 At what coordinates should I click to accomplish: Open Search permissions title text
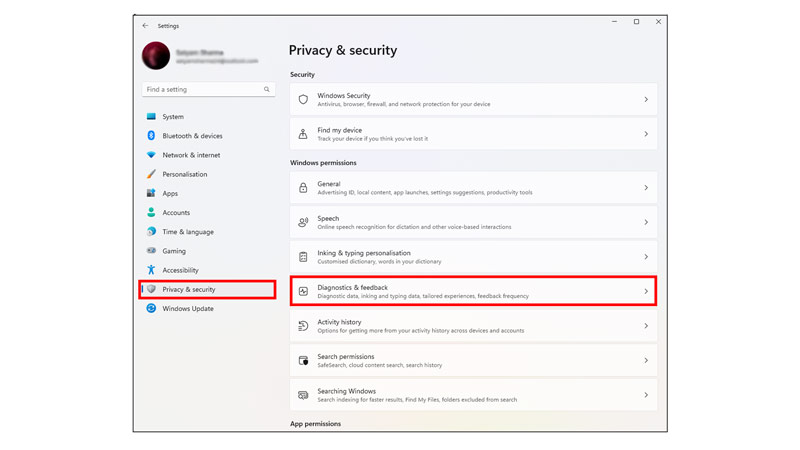[345, 357]
